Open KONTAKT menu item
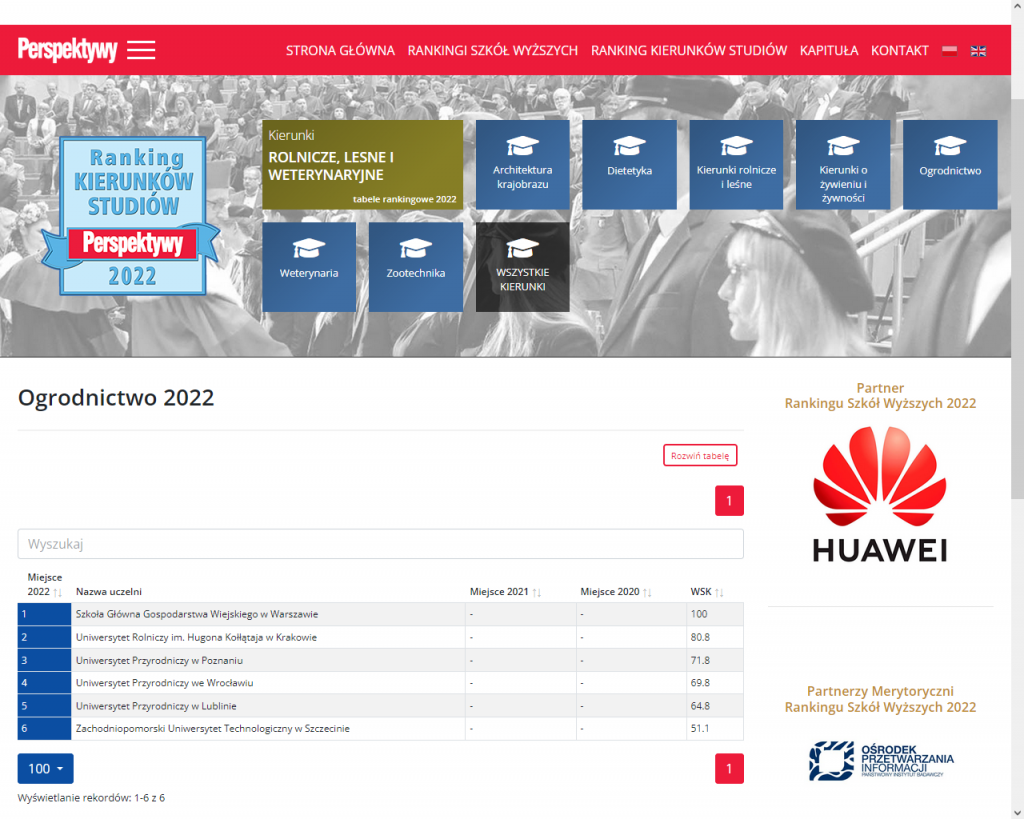Viewport: 1024px width, 819px height. click(899, 50)
